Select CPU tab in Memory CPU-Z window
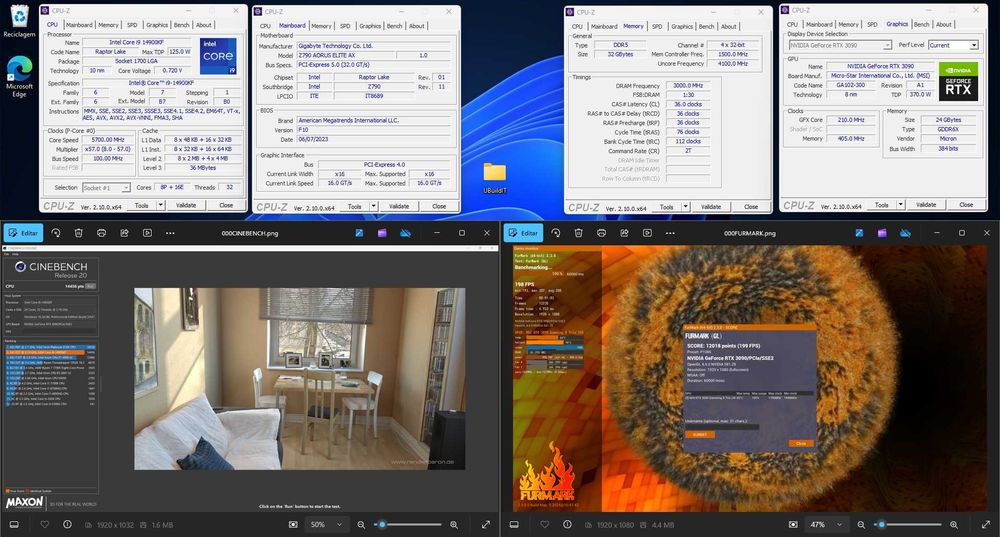The width and height of the screenshot is (1000, 537). (x=577, y=27)
